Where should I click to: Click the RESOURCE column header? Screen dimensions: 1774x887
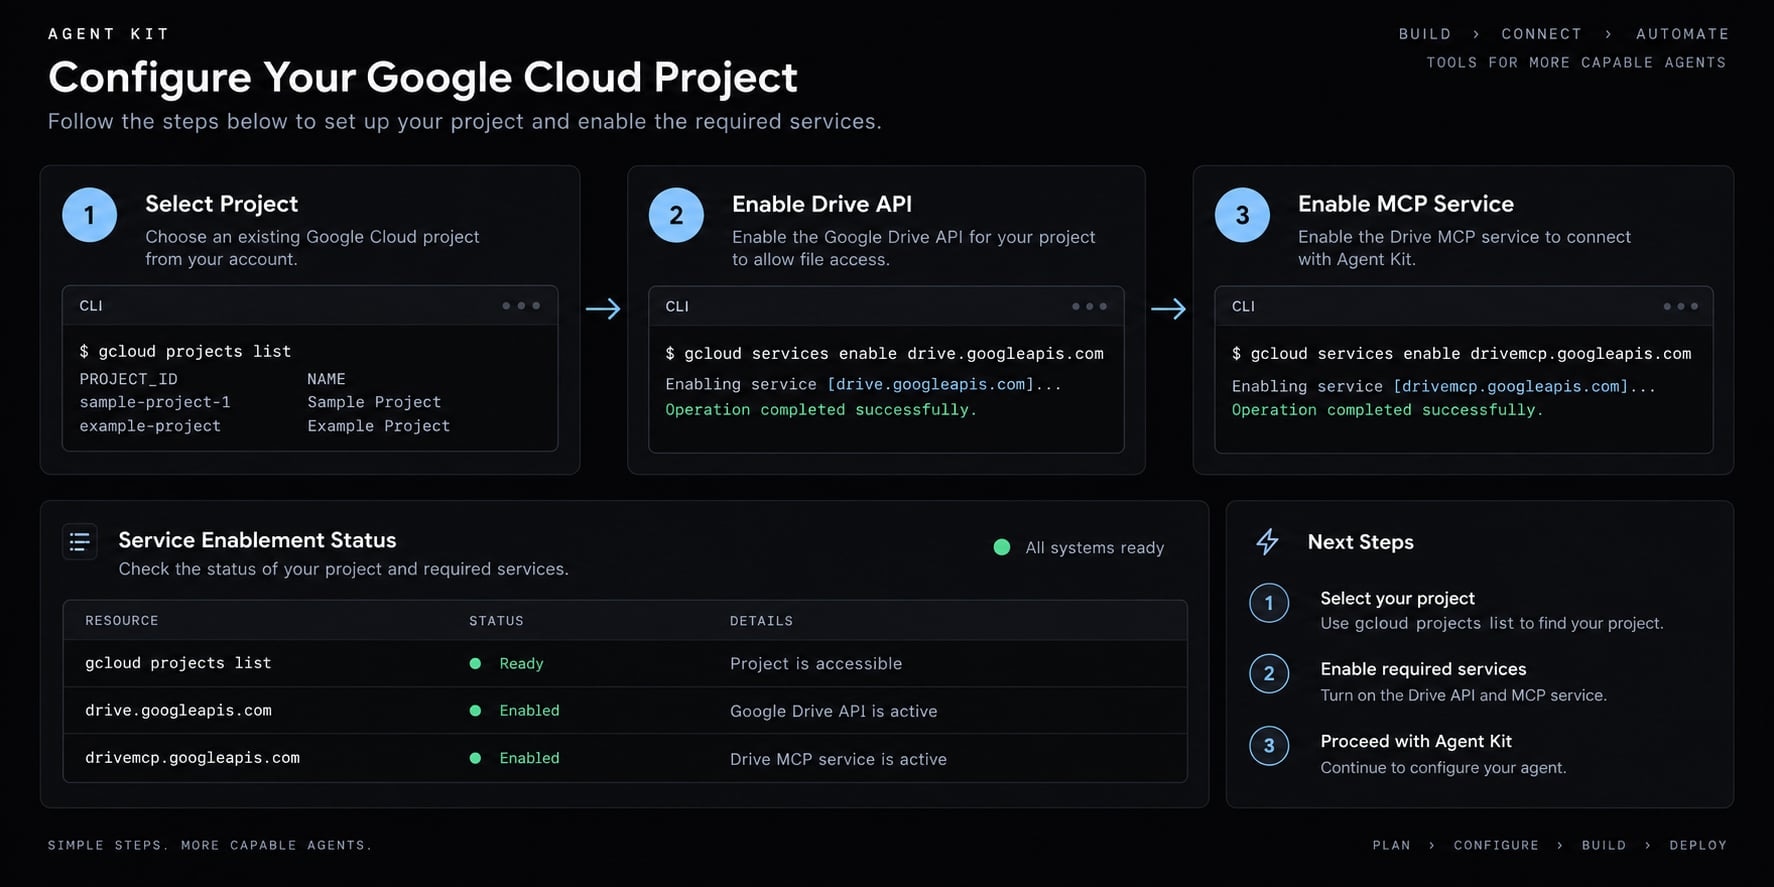coord(122,621)
